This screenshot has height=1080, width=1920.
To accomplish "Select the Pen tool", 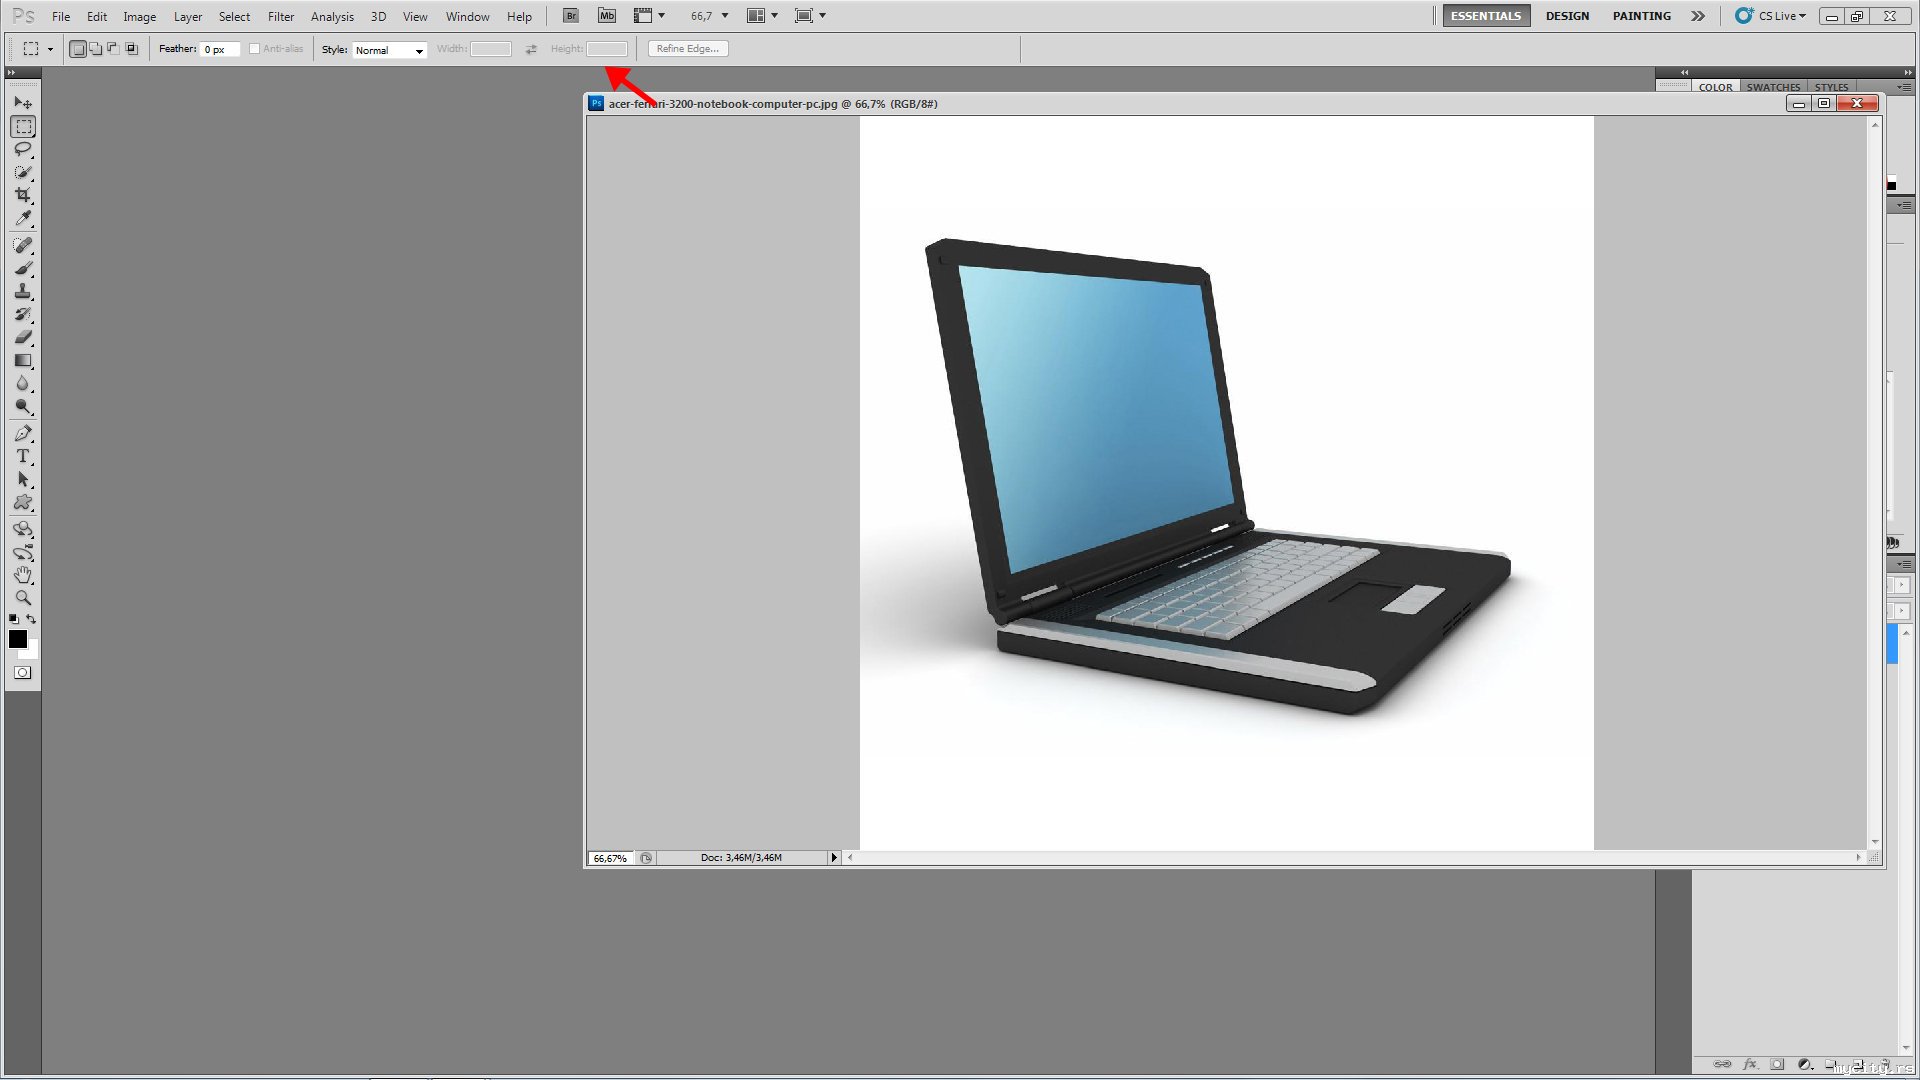I will coord(23,433).
